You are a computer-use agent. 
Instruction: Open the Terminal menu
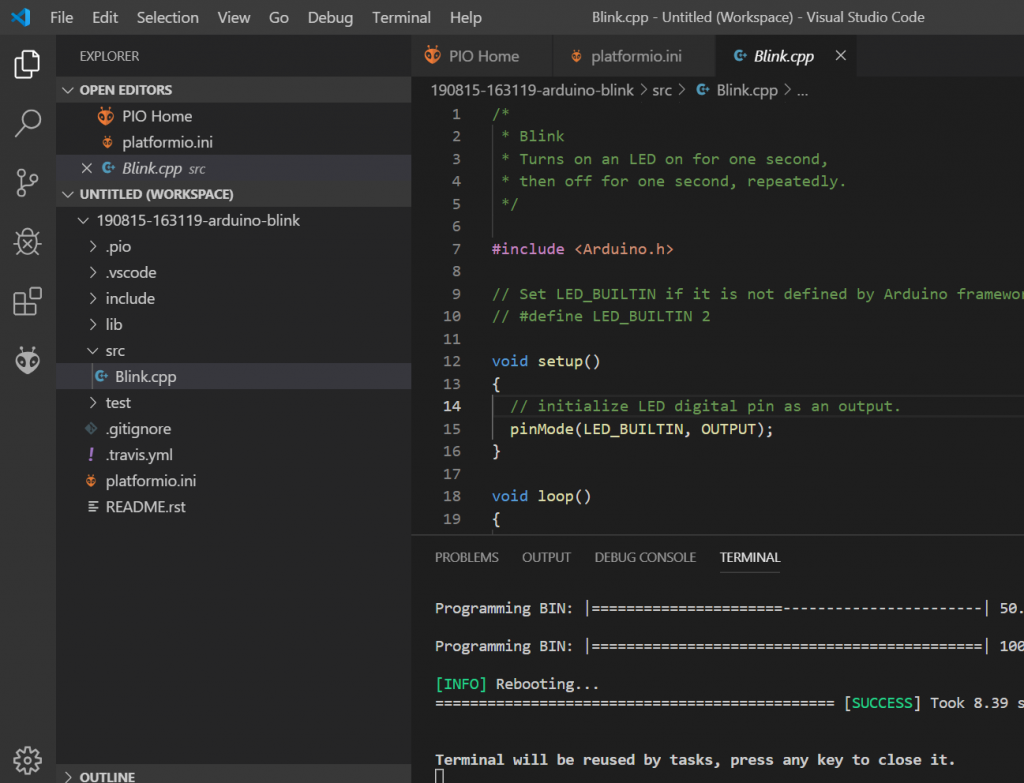(x=401, y=17)
